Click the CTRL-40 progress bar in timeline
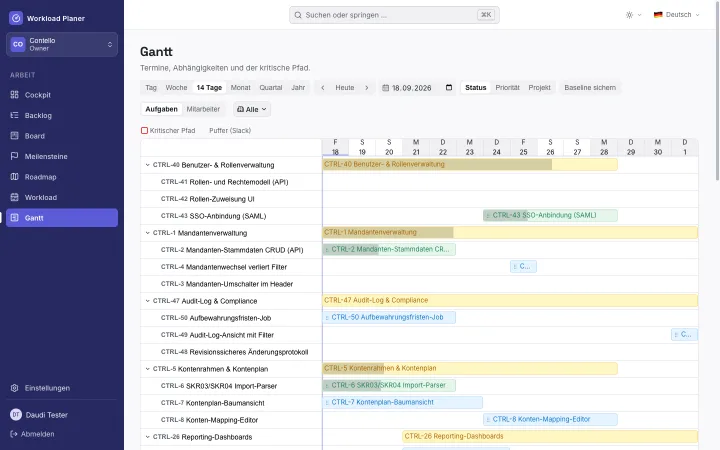 470,164
